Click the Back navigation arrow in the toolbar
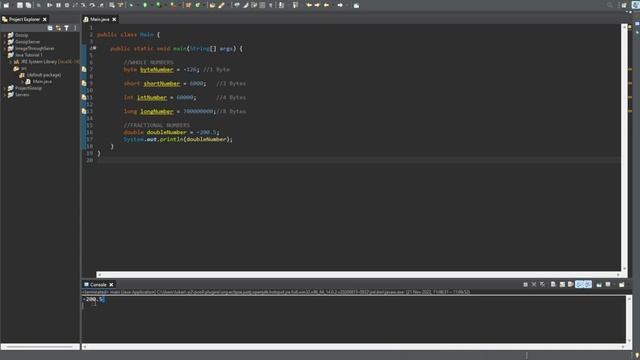 [x=327, y=5]
